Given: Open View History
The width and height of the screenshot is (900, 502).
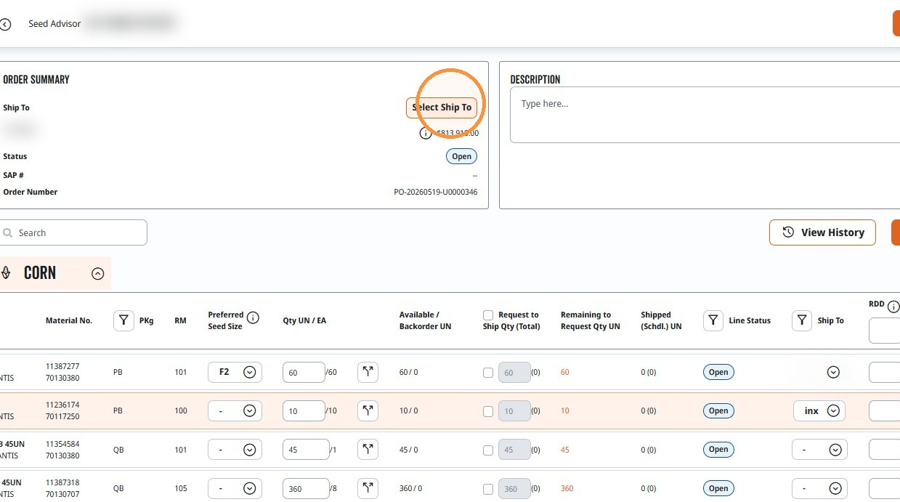Looking at the screenshot, I should (823, 232).
